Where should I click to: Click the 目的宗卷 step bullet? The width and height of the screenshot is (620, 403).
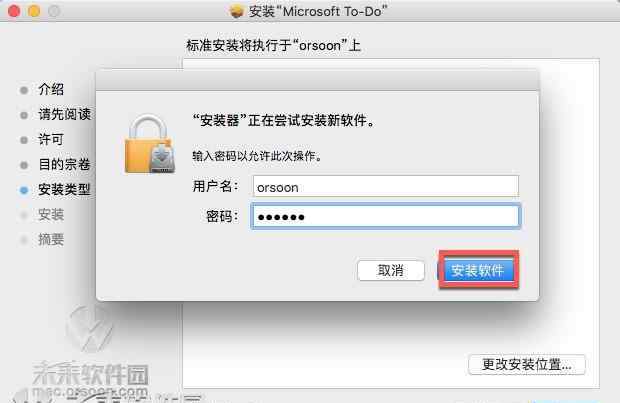(x=24, y=165)
